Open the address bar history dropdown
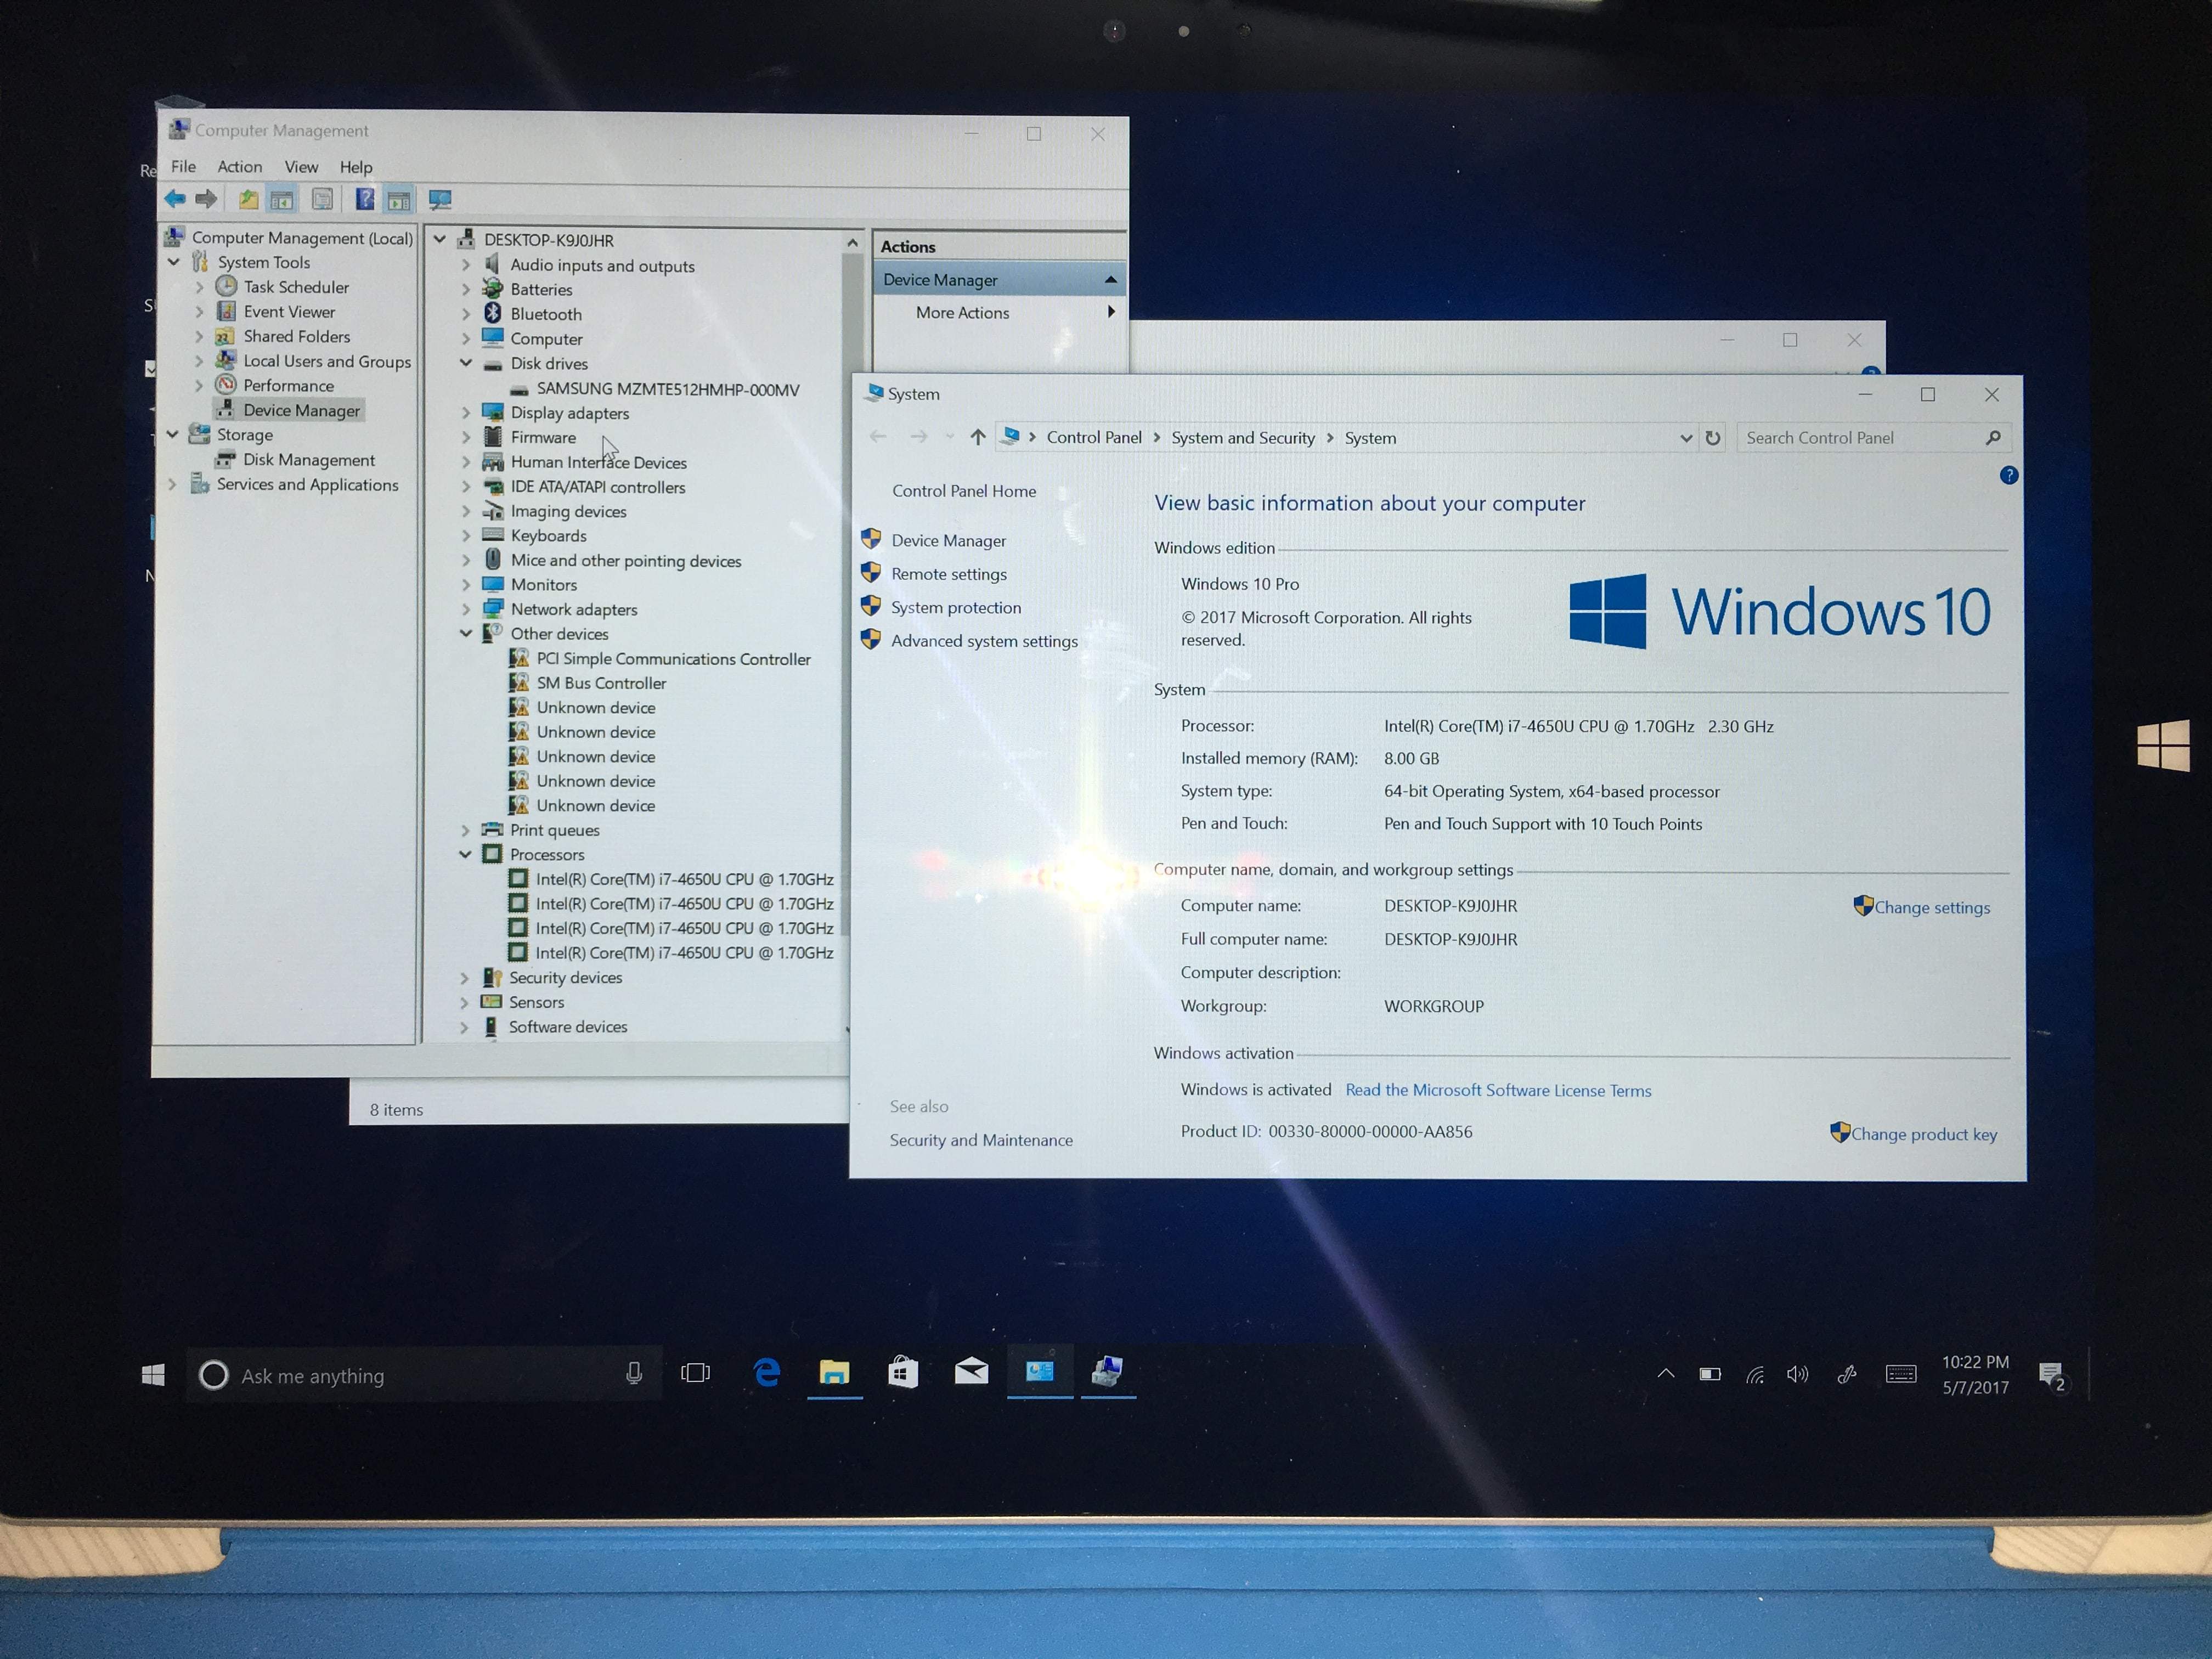 click(1686, 438)
